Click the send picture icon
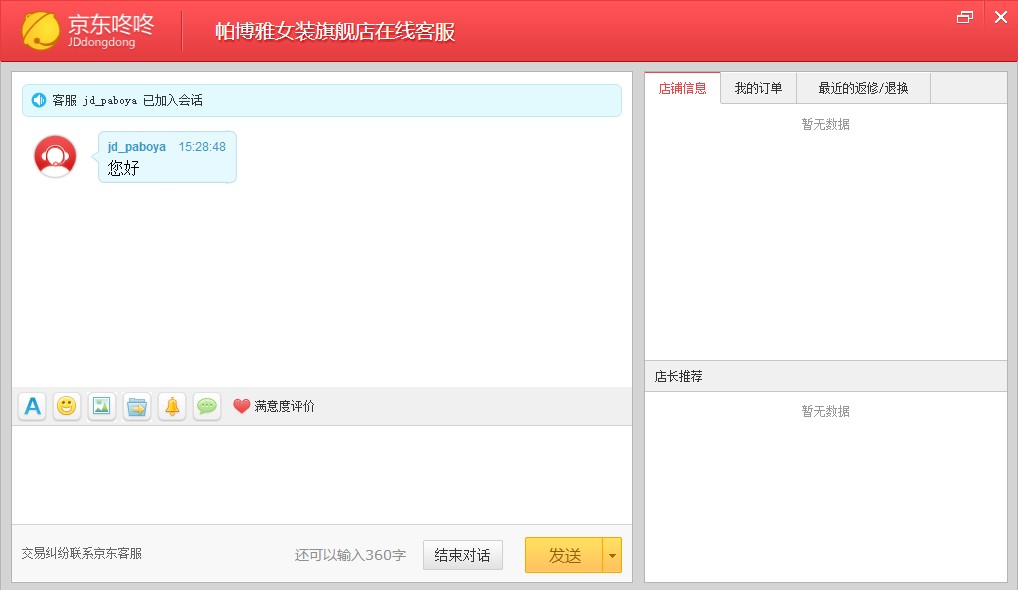This screenshot has height=590, width=1018. [102, 406]
